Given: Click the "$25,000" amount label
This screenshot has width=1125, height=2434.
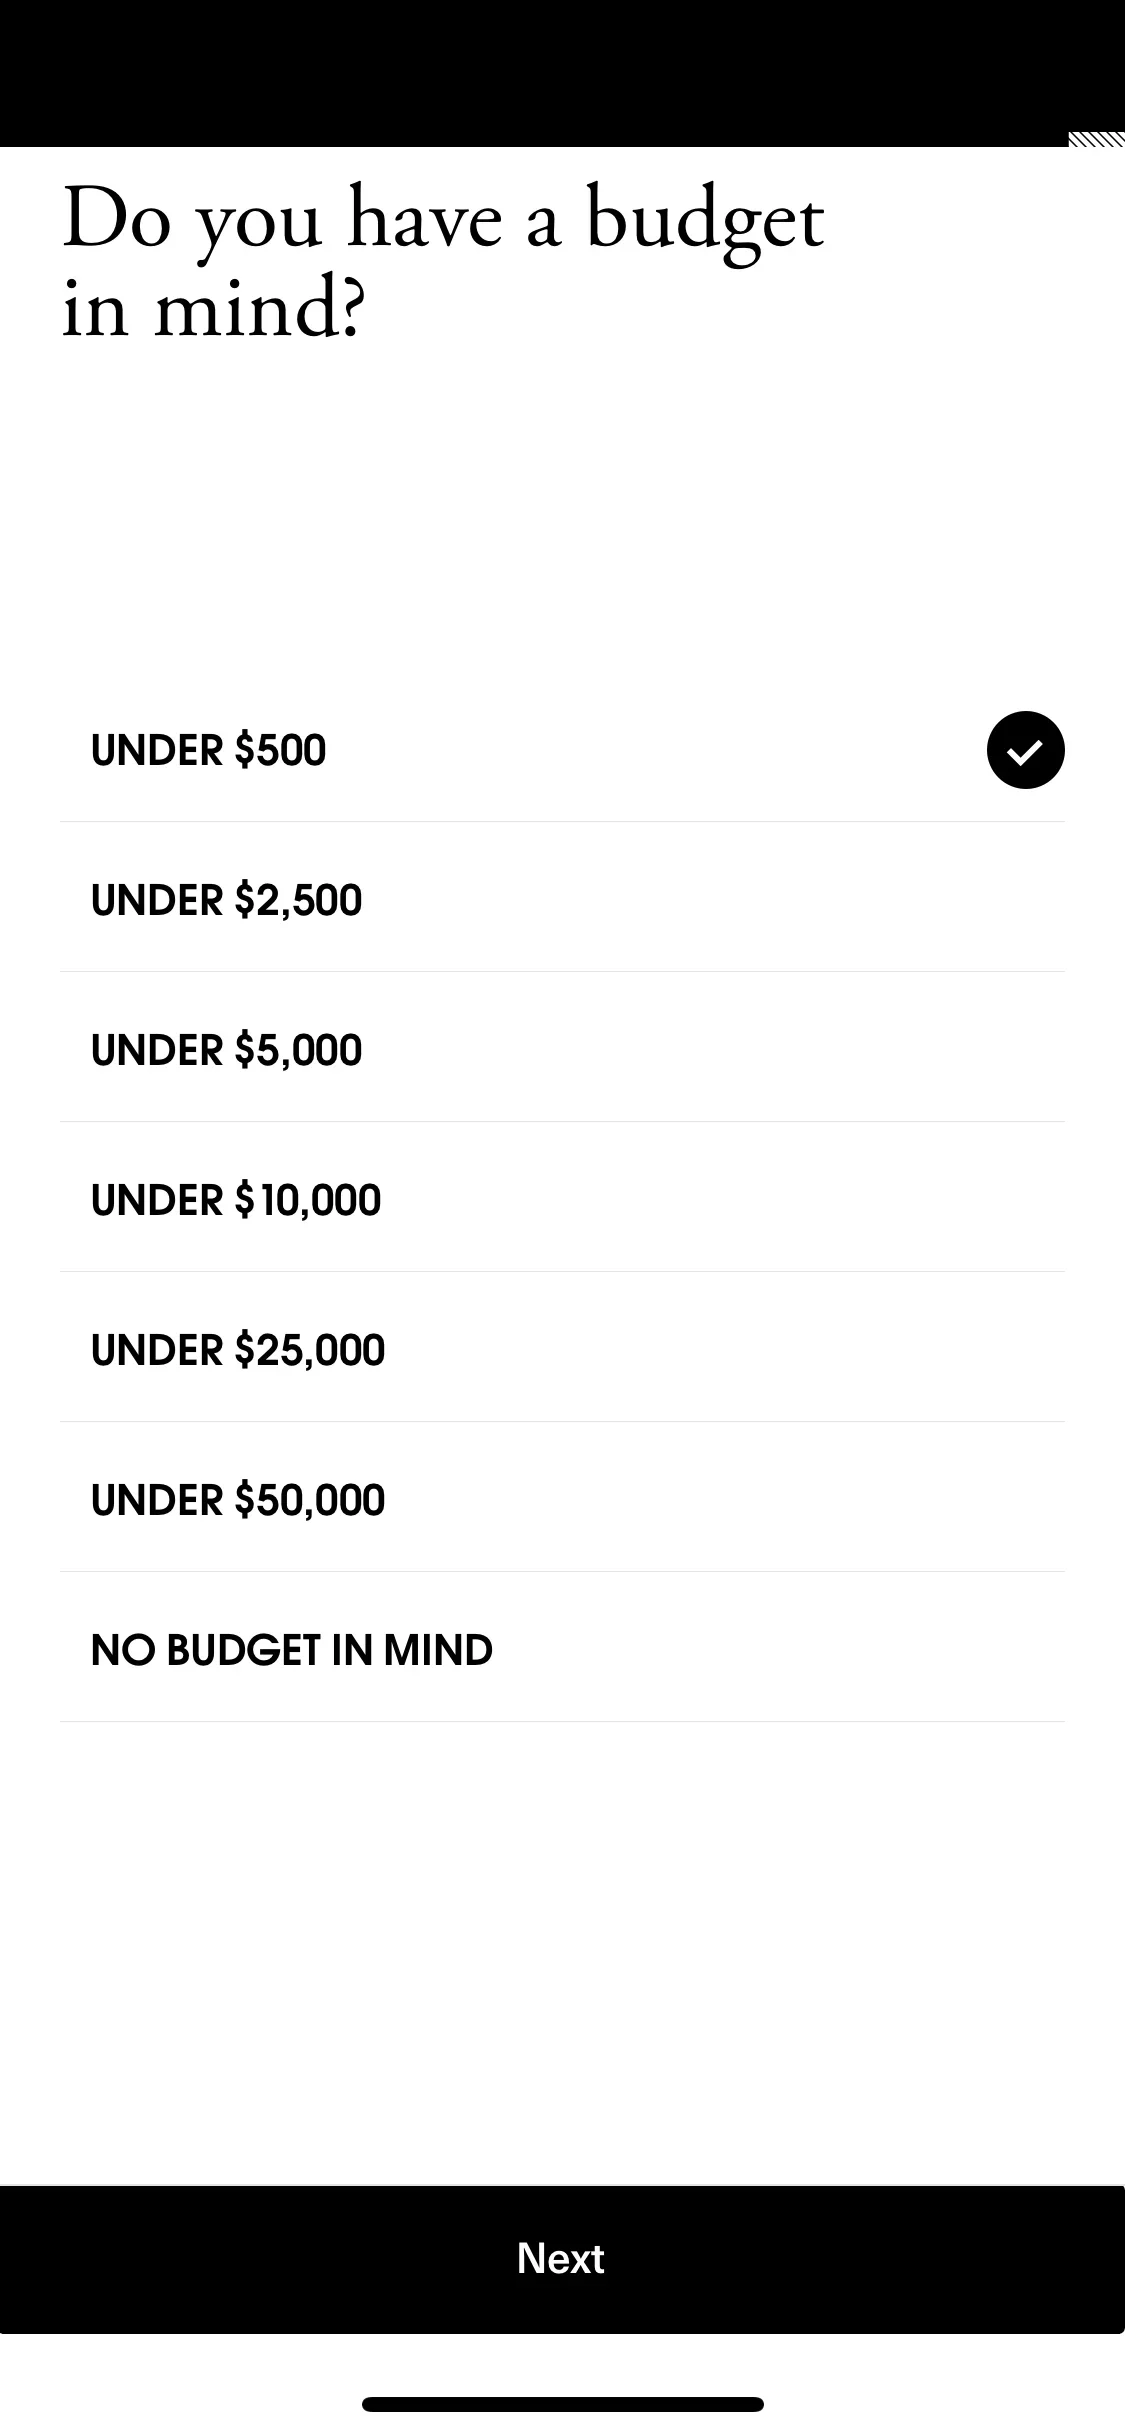Looking at the screenshot, I should point(310,1351).
